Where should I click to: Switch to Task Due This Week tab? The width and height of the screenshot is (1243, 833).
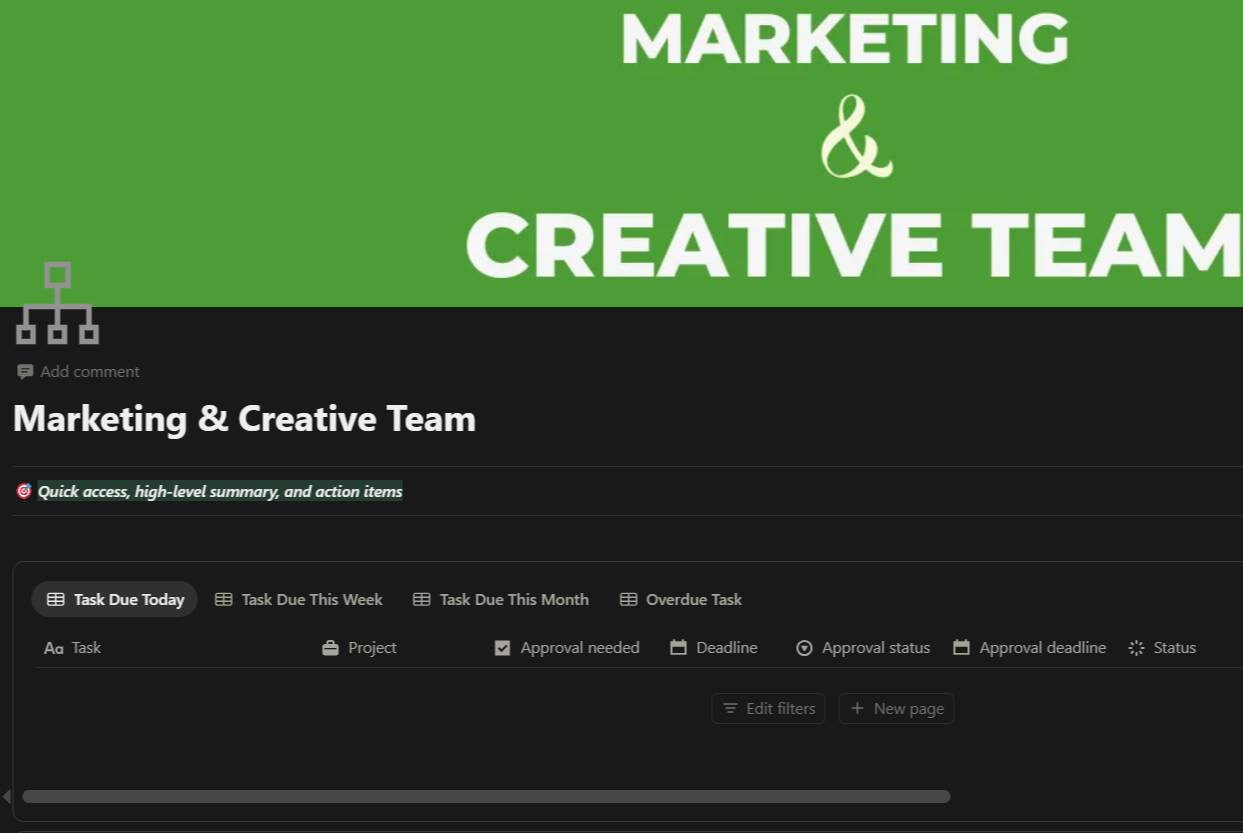(x=298, y=600)
